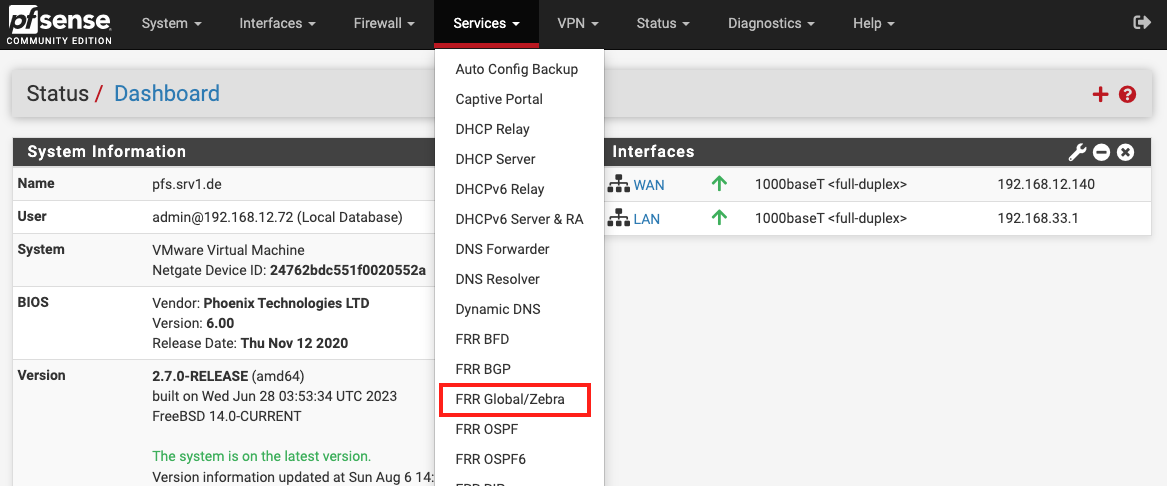Collapse the Interfaces widget with minus icon
This screenshot has height=486, width=1167.
click(1101, 152)
